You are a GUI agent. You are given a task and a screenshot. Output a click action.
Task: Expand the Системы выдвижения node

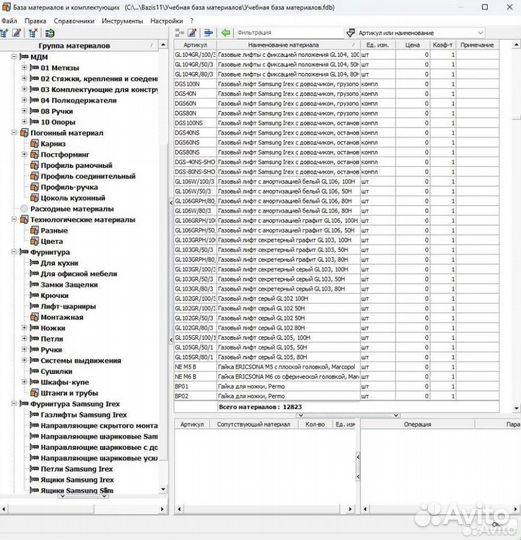tap(24, 360)
